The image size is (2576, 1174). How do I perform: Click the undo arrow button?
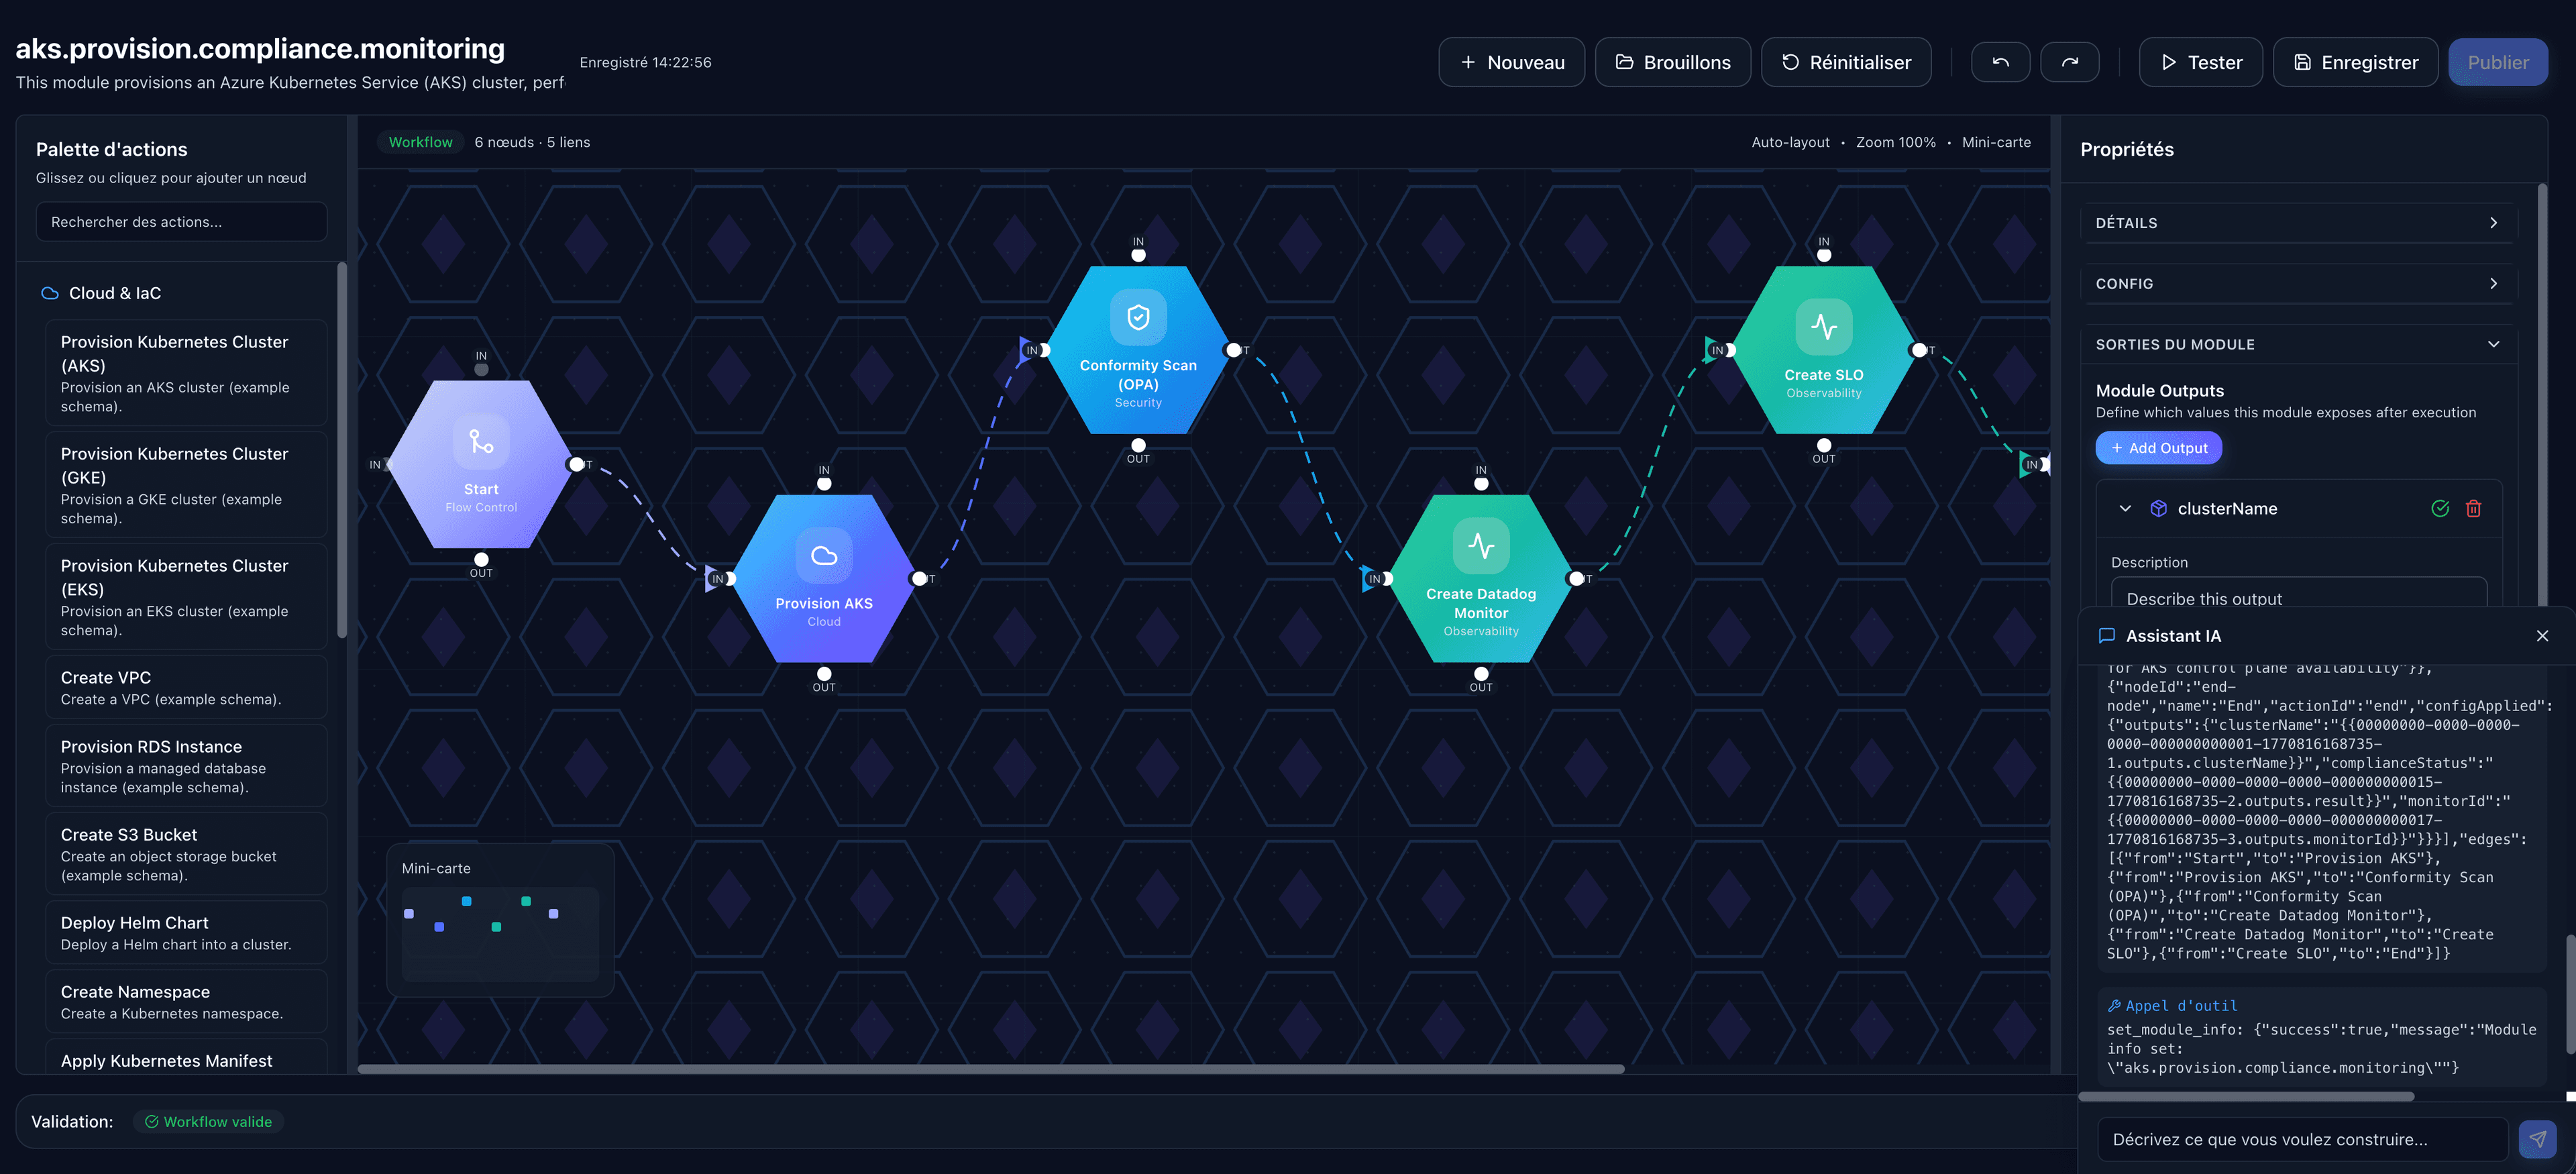click(2000, 62)
